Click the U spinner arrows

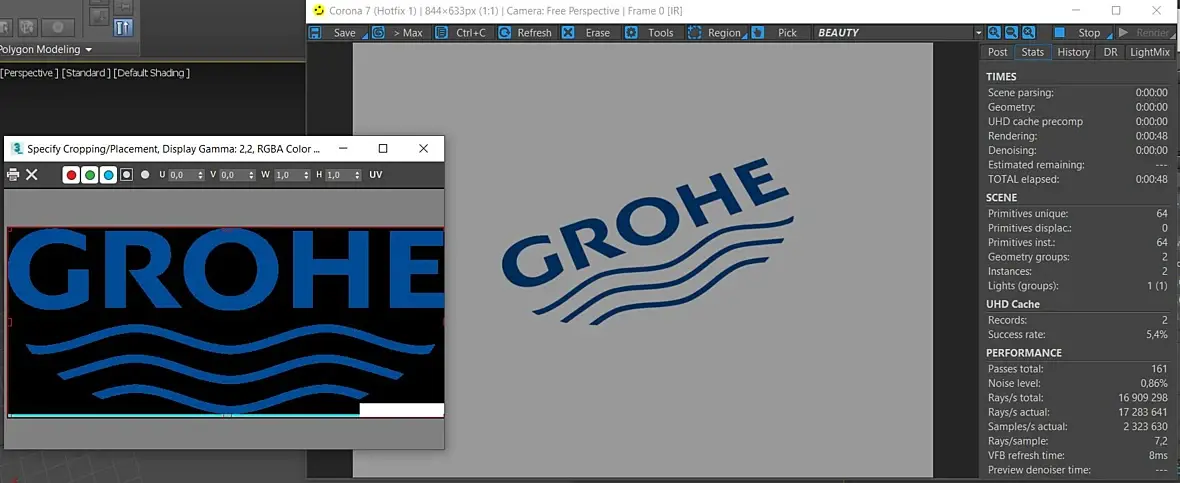point(200,175)
